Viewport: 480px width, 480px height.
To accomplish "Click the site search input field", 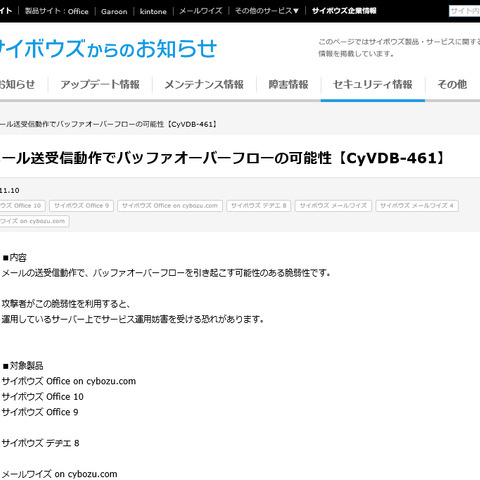I will pos(465,11).
